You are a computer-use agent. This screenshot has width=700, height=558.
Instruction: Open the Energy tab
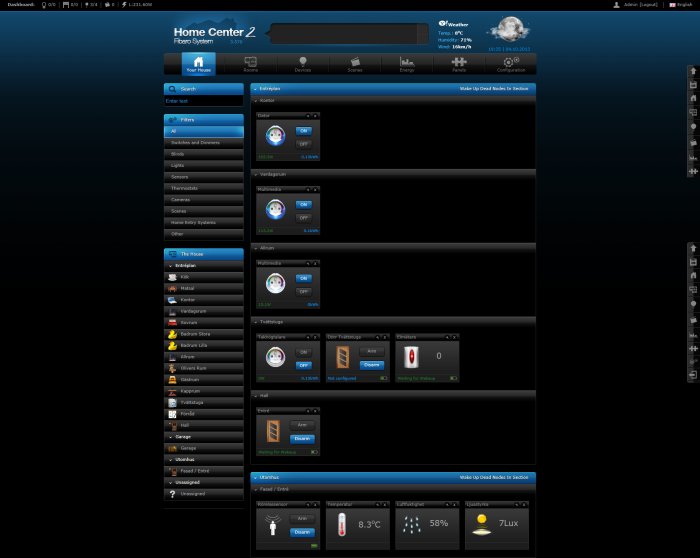(407, 64)
